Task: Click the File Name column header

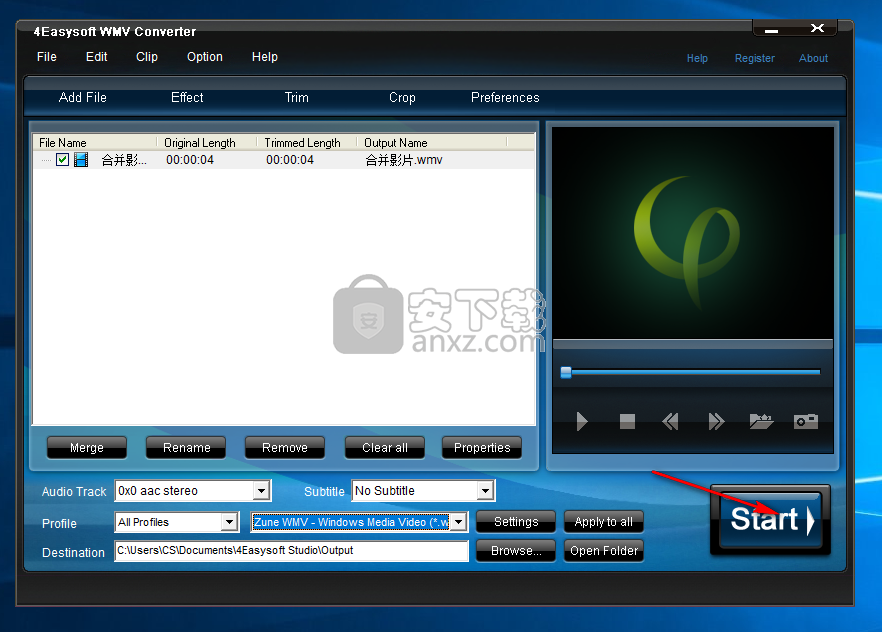Action: (94, 143)
